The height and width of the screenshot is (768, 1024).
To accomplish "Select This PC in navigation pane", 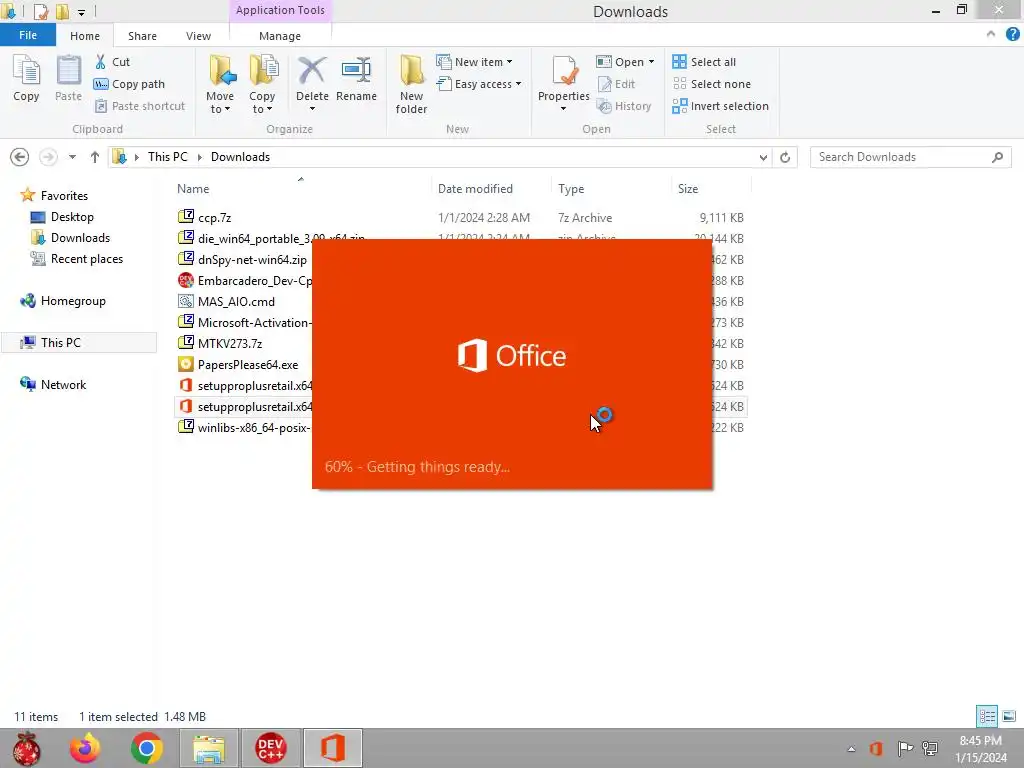I will 61,343.
